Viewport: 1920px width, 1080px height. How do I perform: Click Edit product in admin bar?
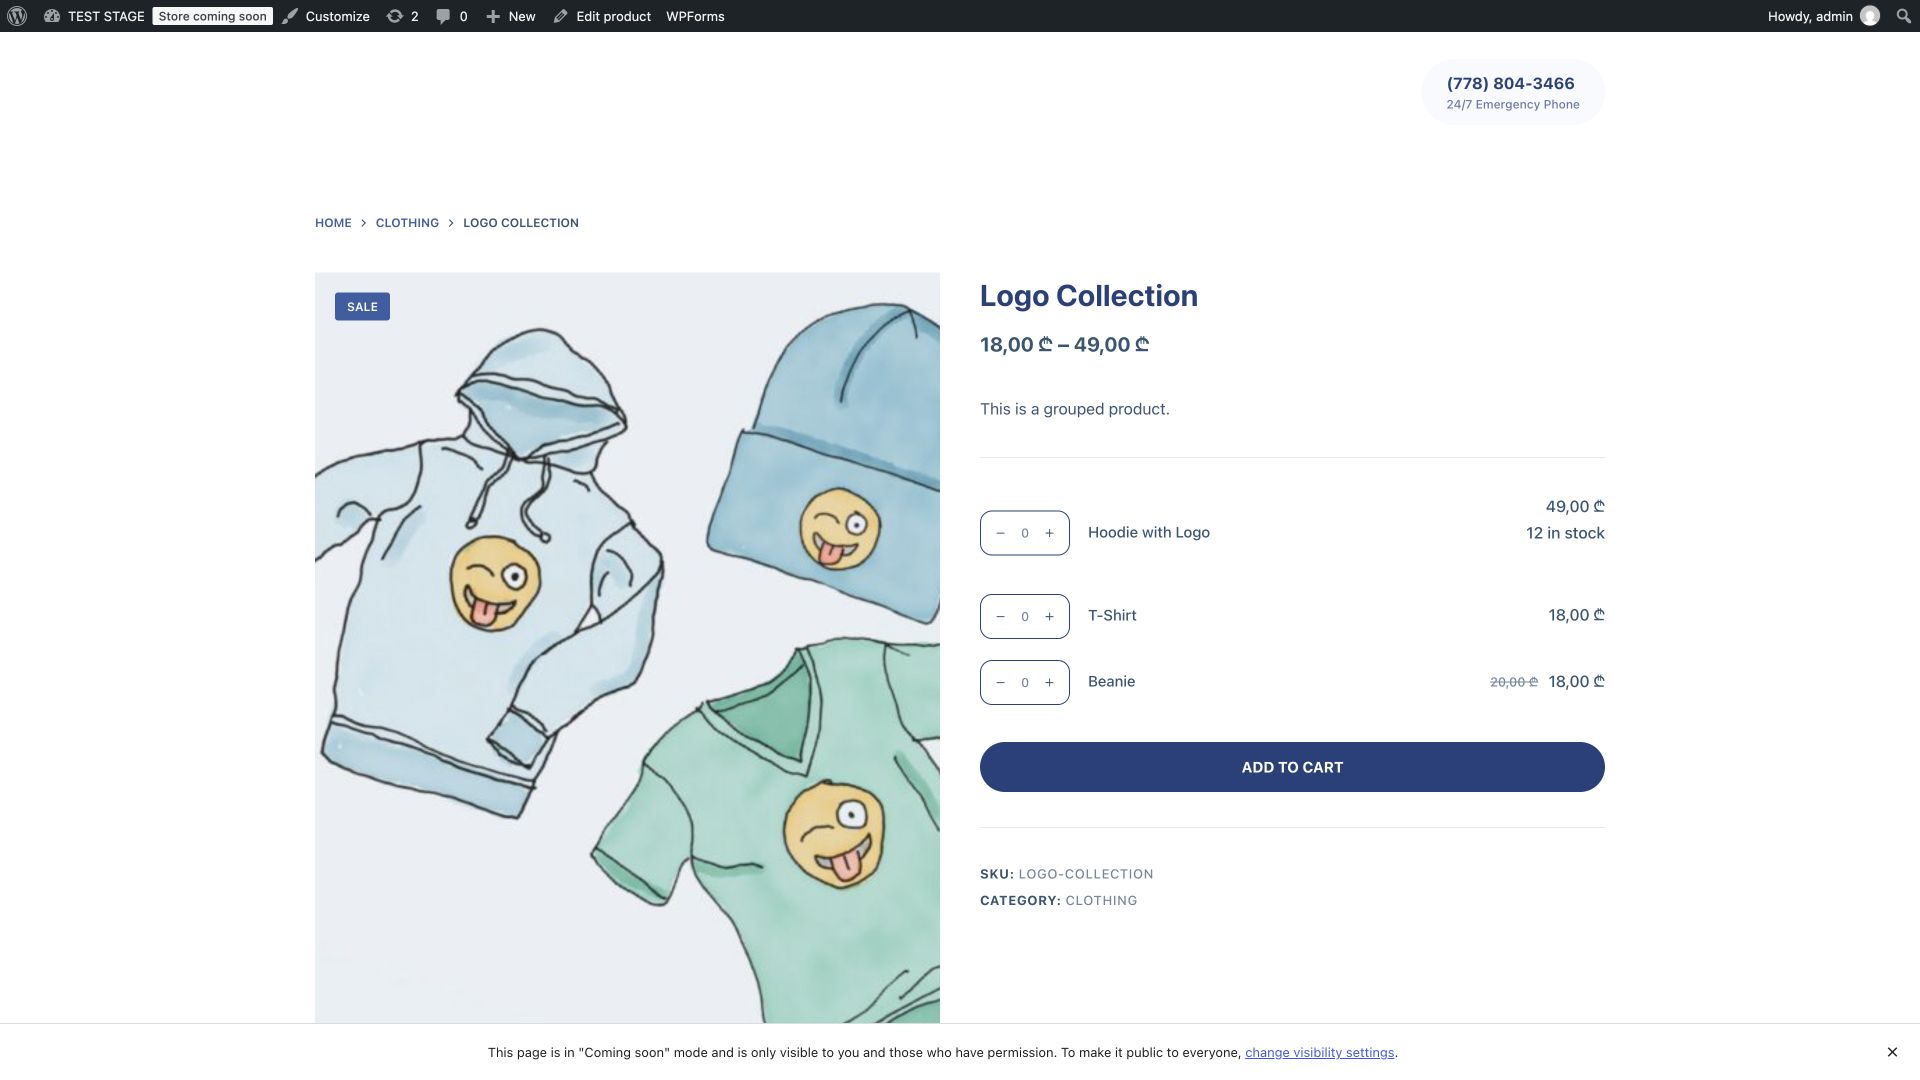(602, 16)
